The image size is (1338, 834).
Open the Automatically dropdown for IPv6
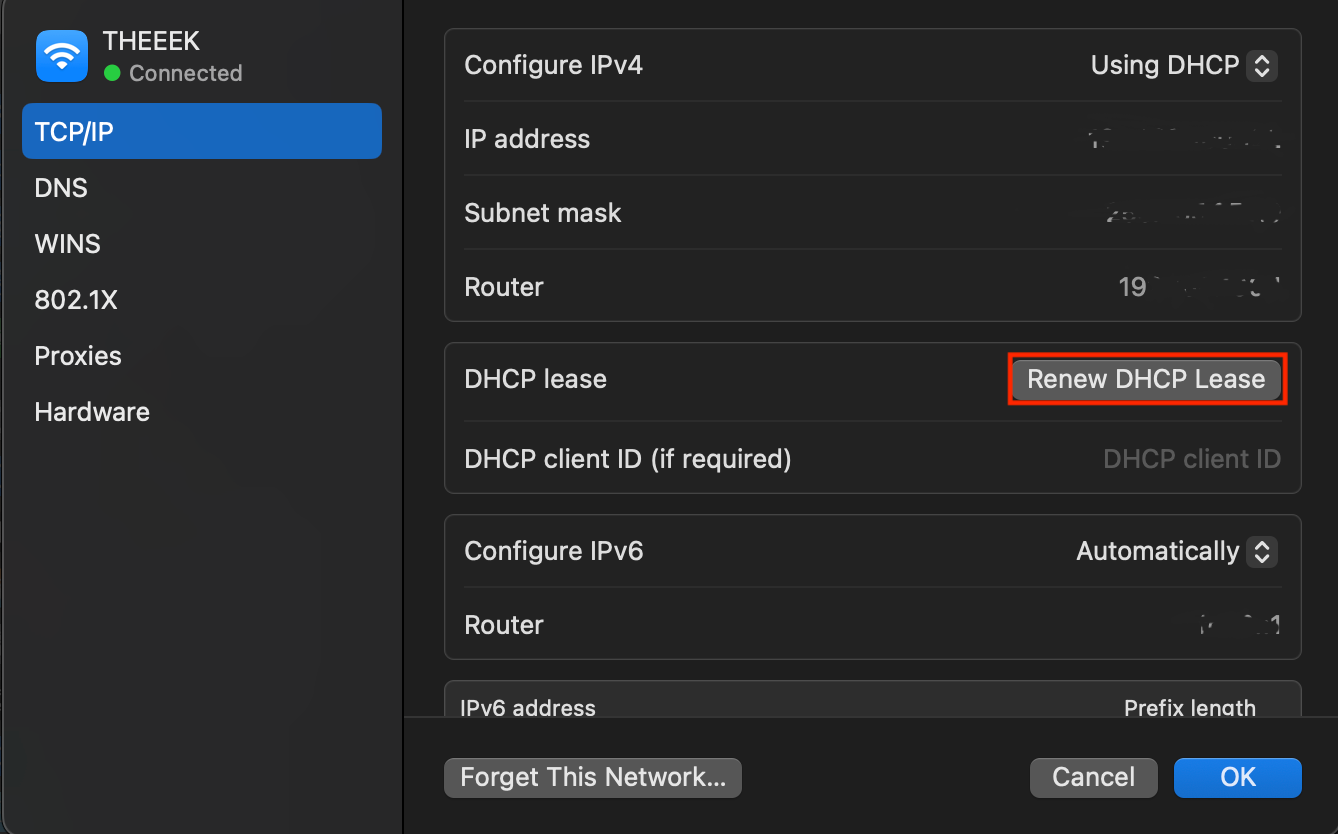[1176, 551]
